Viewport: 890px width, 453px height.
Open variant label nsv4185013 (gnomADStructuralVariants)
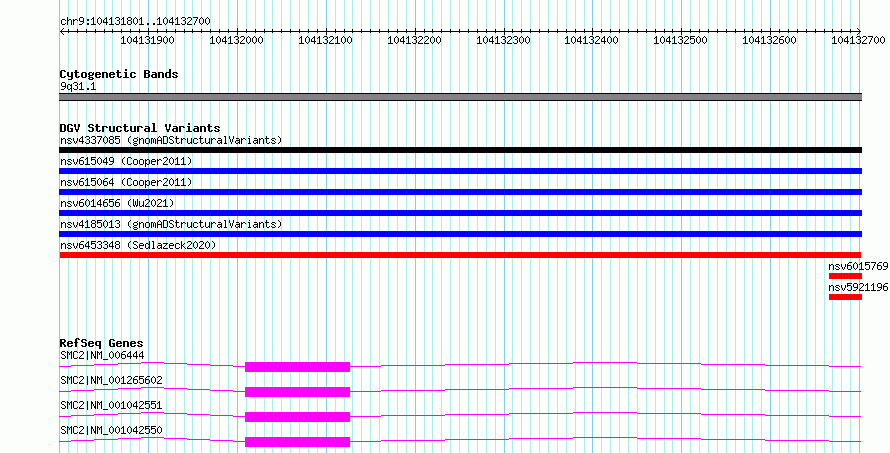pos(171,224)
